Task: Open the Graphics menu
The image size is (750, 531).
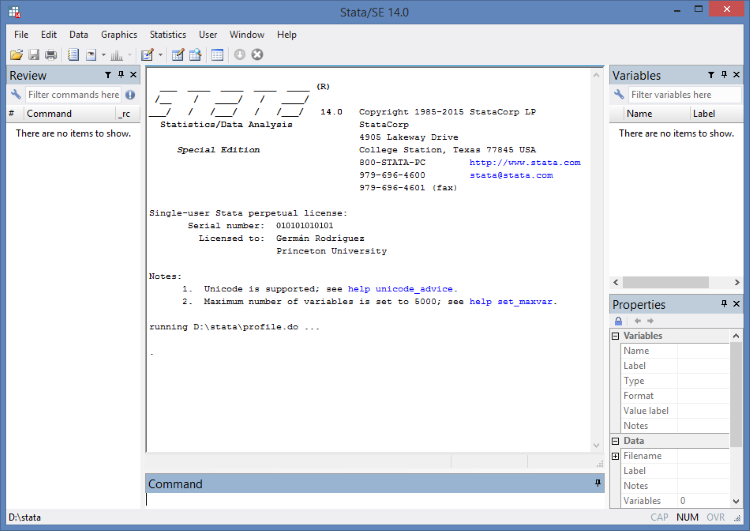Action: pyautogui.click(x=119, y=34)
